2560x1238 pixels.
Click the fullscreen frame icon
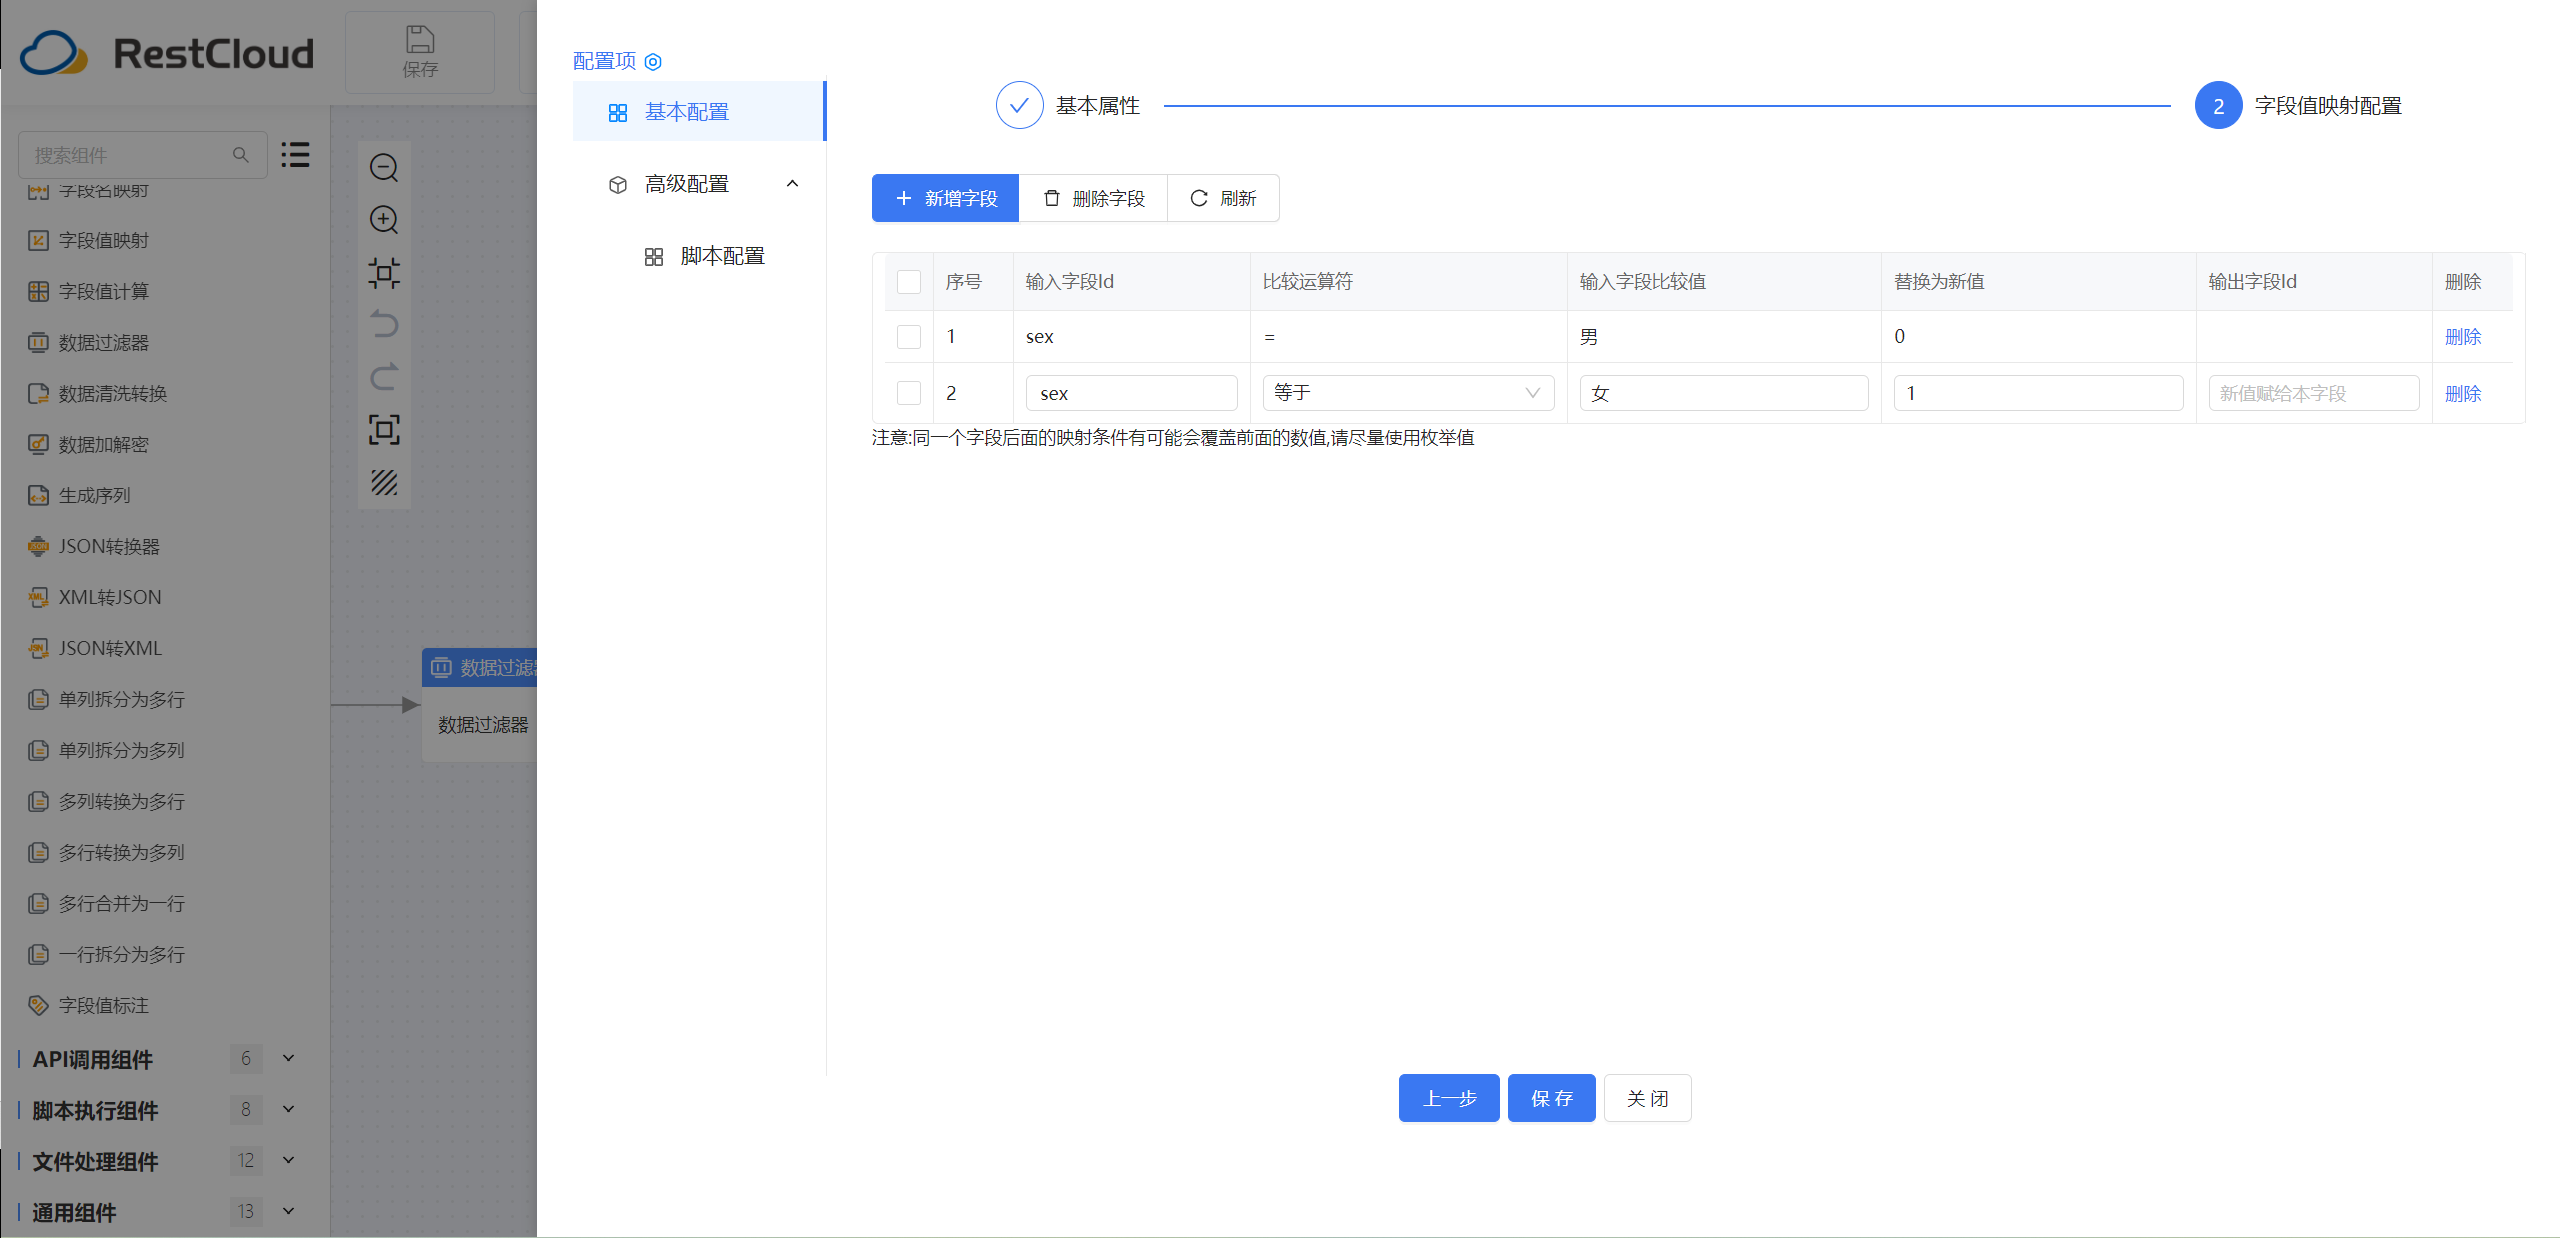(x=384, y=429)
